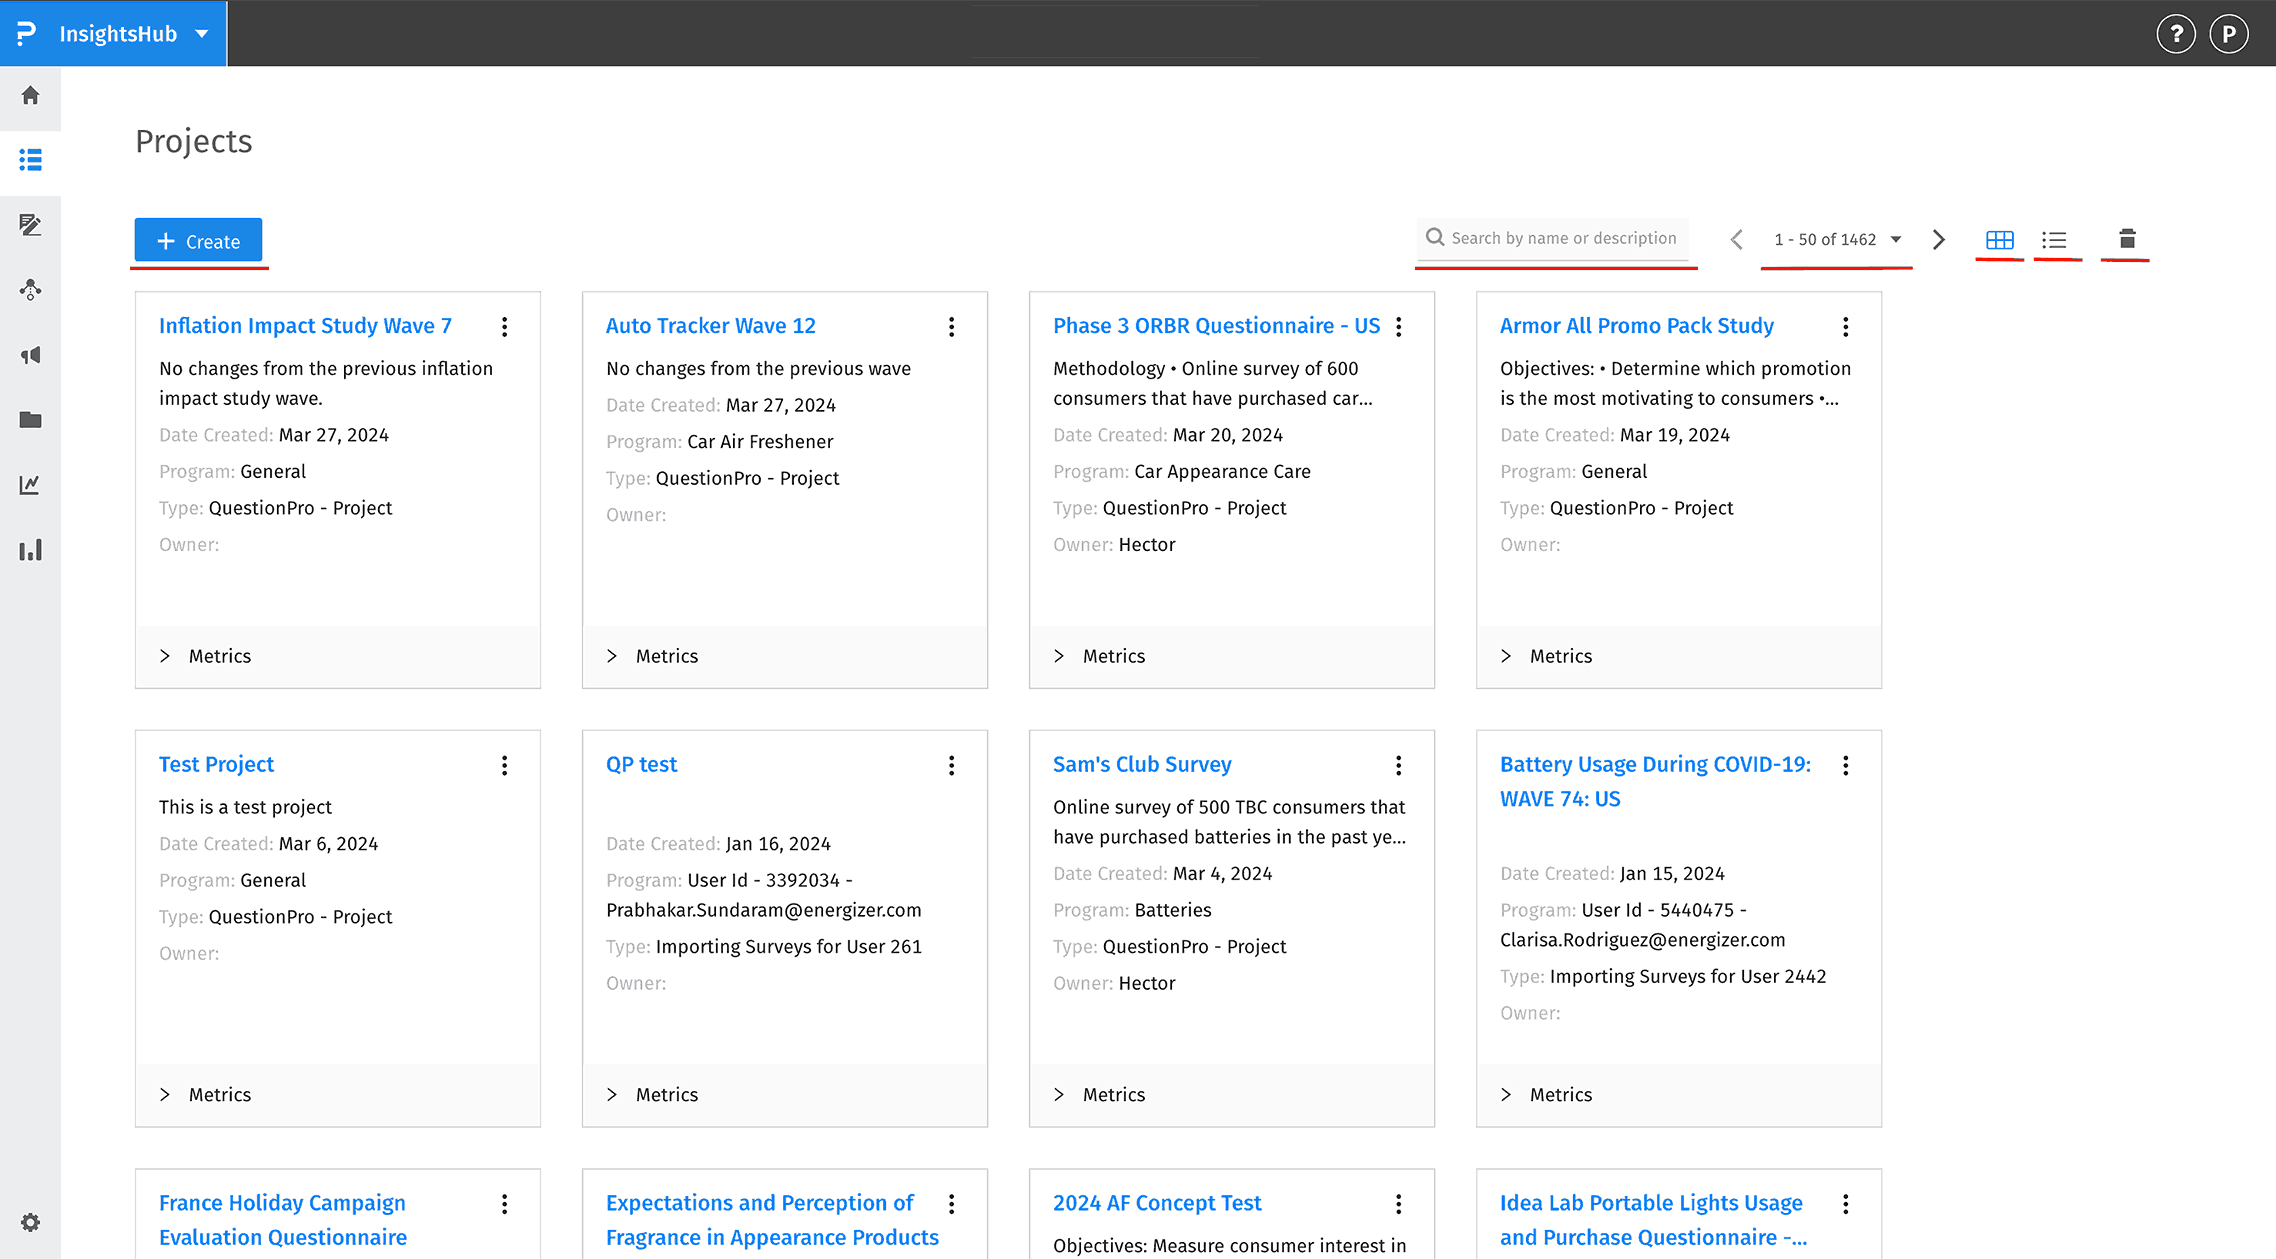This screenshot has height=1259, width=2276.
Task: Click the trash bin icon
Action: 2127,239
